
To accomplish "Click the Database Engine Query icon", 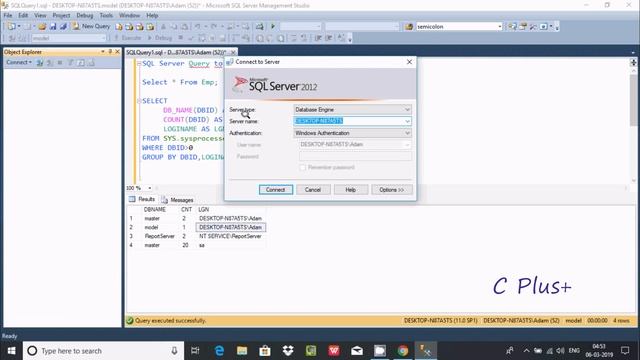I will [119, 27].
